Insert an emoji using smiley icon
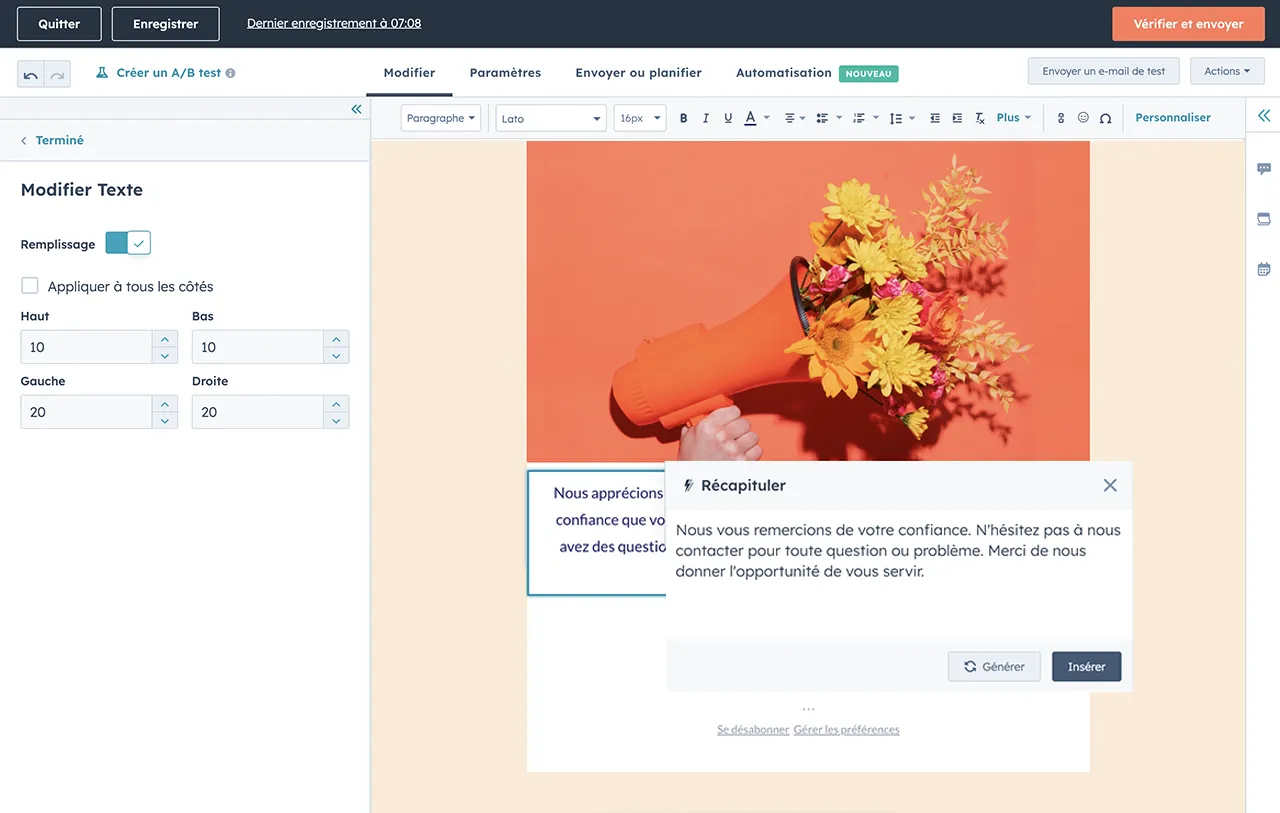 1083,118
